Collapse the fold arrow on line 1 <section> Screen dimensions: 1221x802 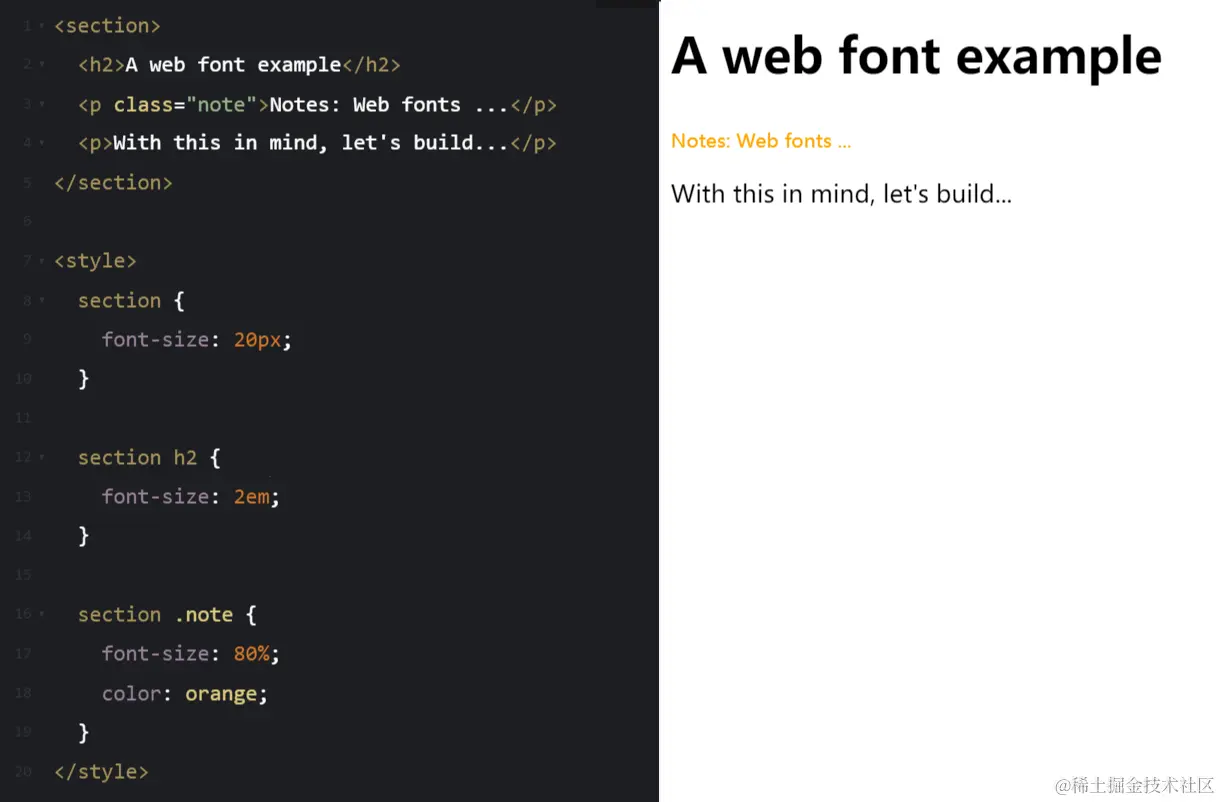41,26
